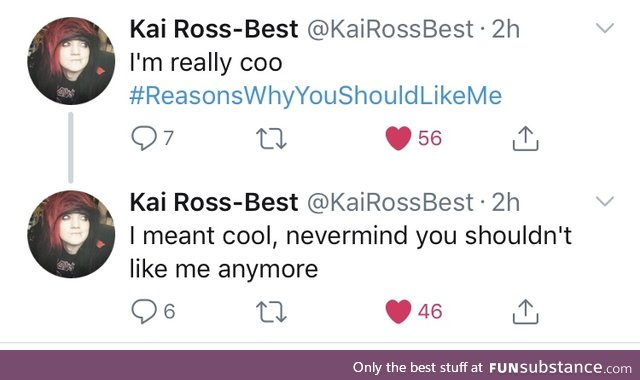The width and height of the screenshot is (640, 380).
Task: Unlike the second tweet's red heart
Action: point(398,311)
